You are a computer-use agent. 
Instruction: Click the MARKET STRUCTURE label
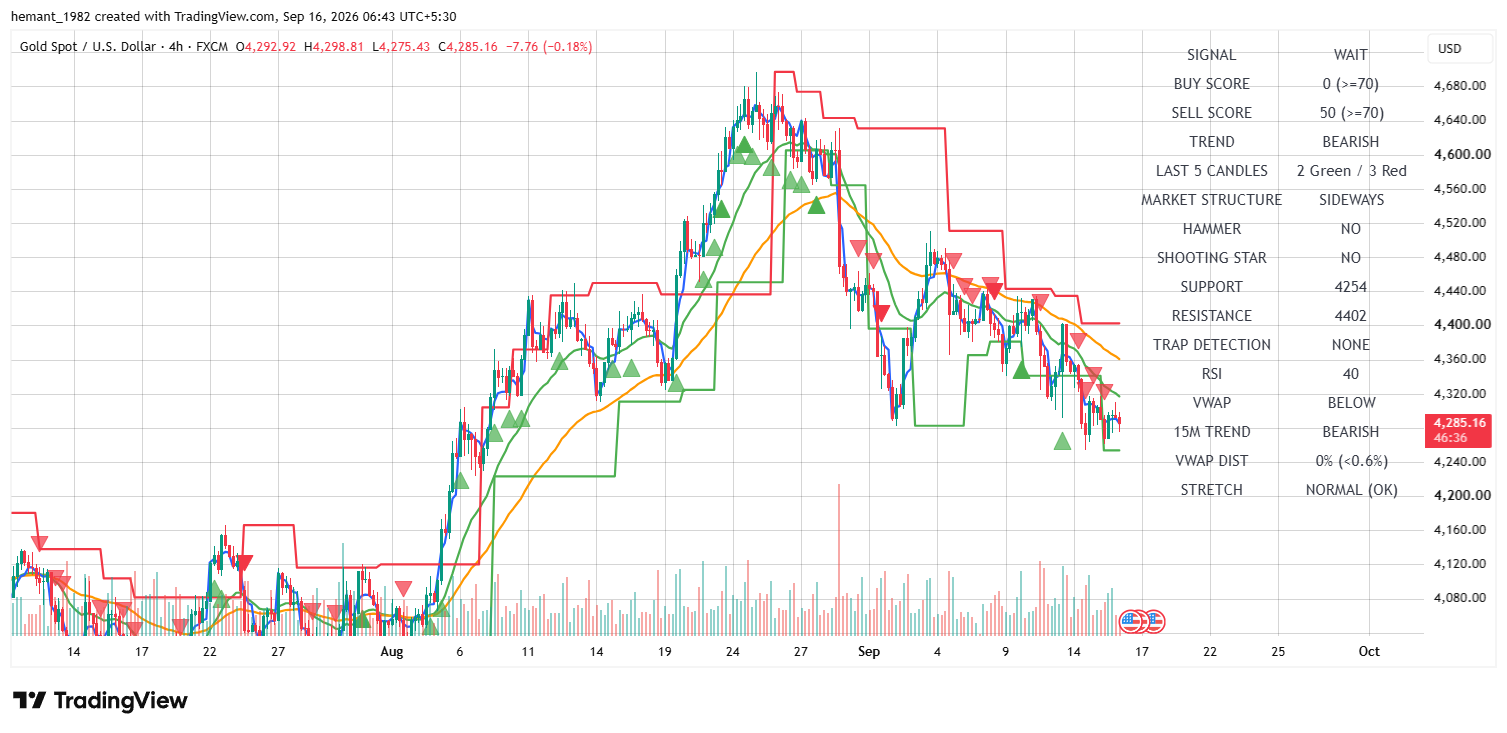(1212, 200)
